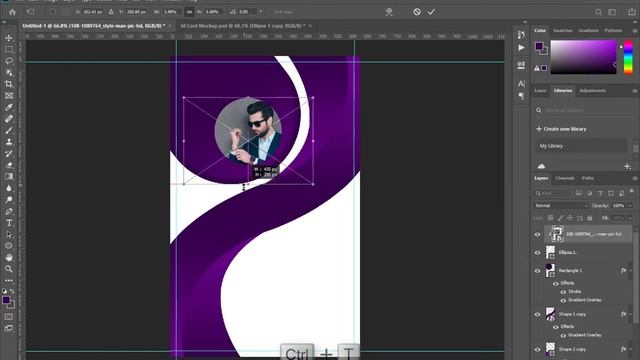Commit the transform with the checkmark
This screenshot has width=640, height=360.
tap(431, 12)
